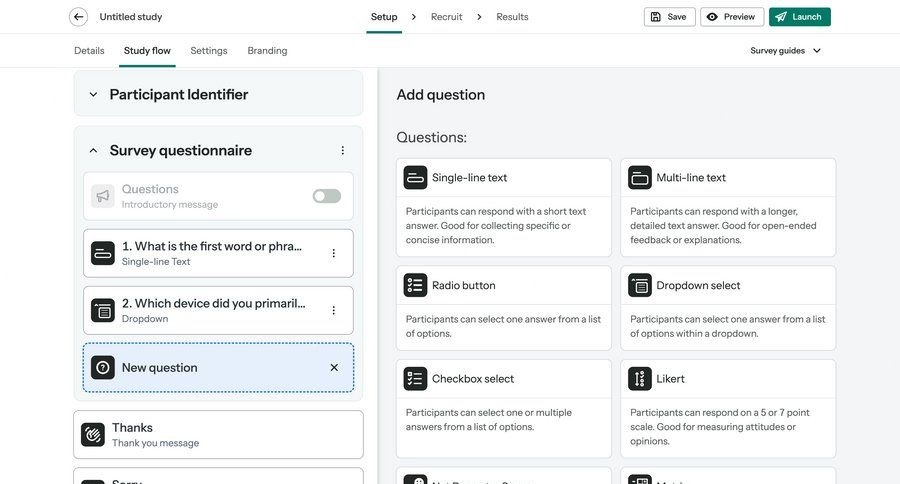The image size is (900, 484).
Task: Collapse the Survey questionnaire section
Action: (x=93, y=151)
